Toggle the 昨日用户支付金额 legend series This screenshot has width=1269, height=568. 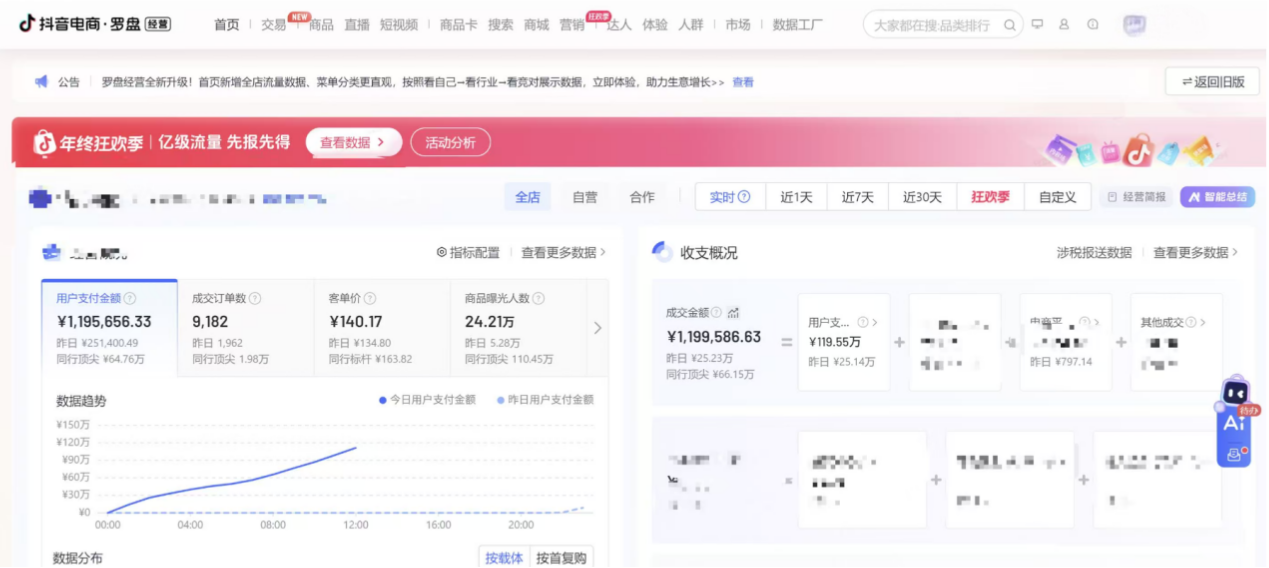click(x=545, y=400)
